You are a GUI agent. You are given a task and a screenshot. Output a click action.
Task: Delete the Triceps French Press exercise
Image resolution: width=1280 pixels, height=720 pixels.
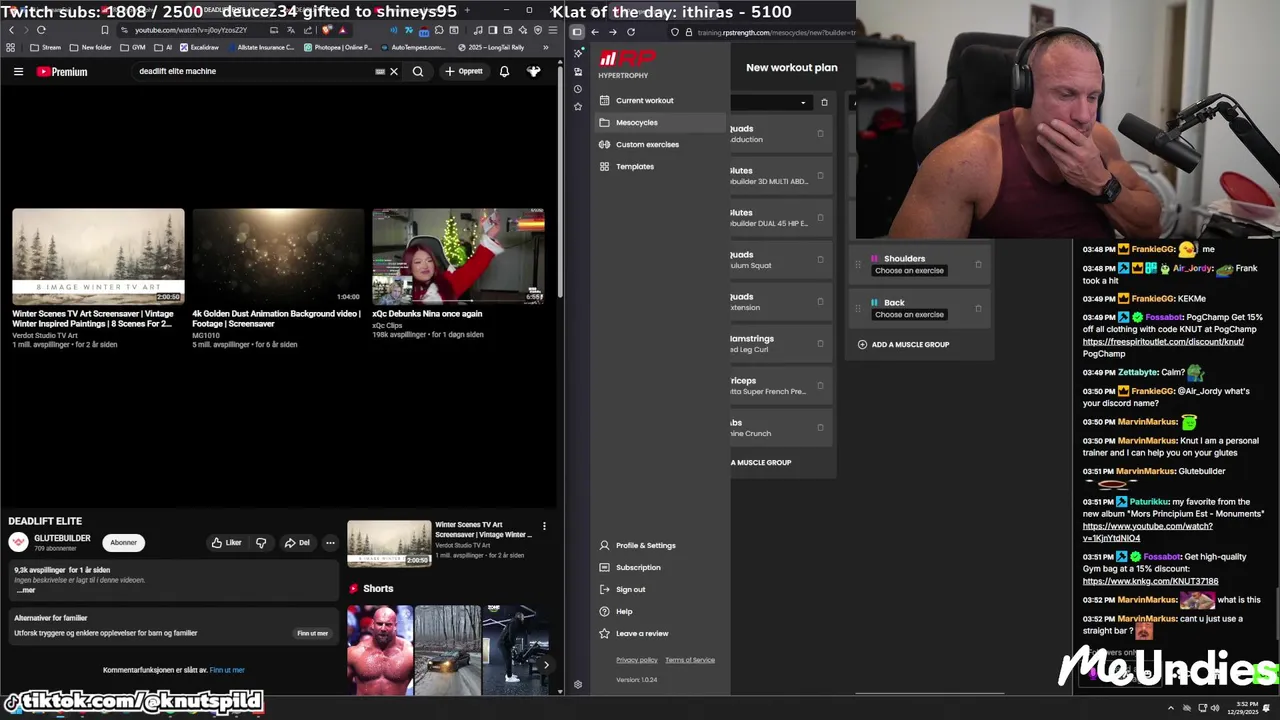pos(820,385)
